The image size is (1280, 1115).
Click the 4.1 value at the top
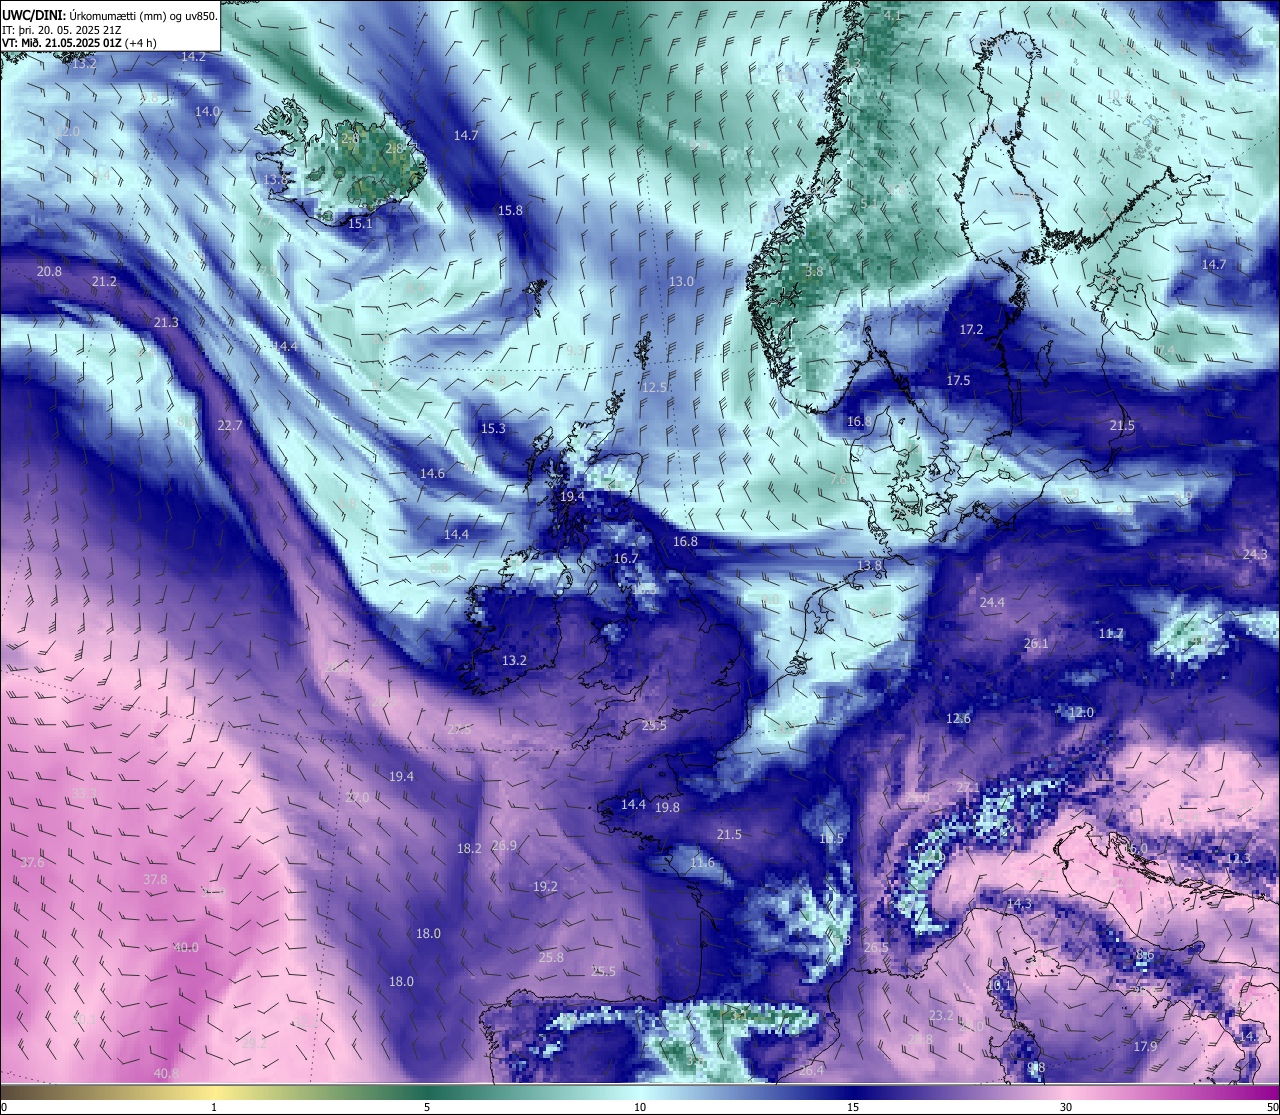tap(892, 15)
